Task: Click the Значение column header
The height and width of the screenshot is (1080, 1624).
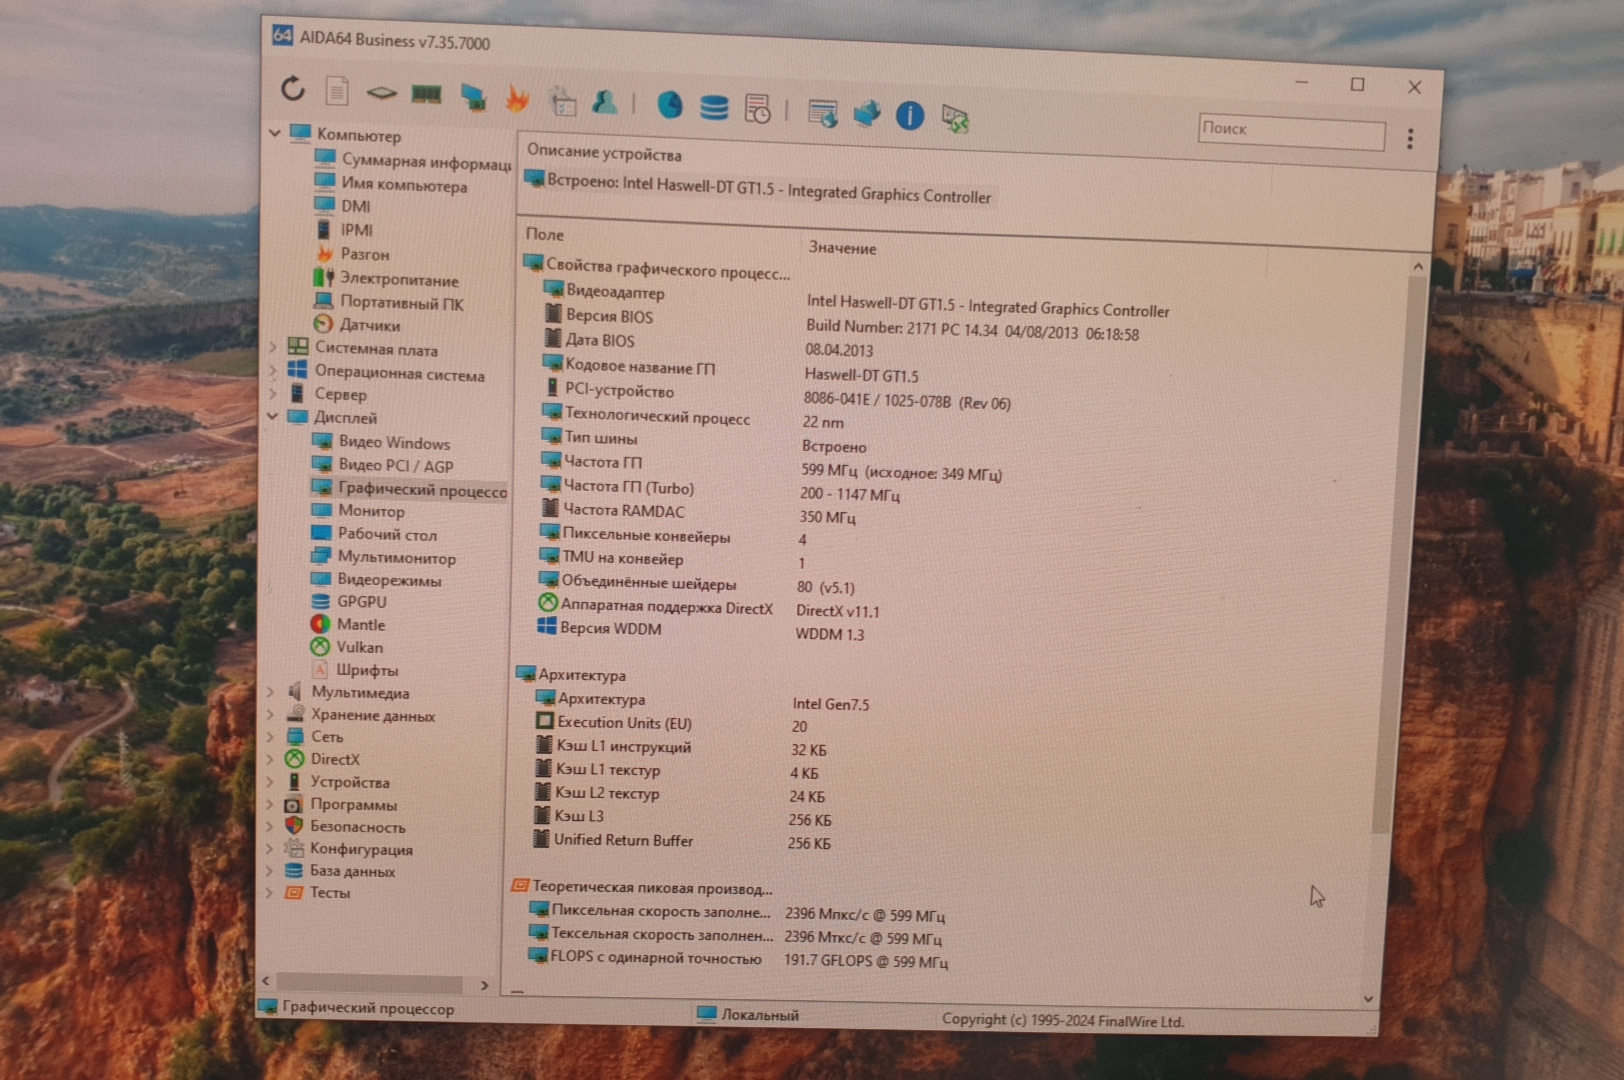Action: click(842, 247)
